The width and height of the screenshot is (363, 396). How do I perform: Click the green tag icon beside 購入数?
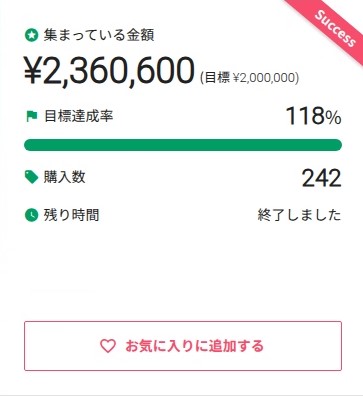coord(32,177)
